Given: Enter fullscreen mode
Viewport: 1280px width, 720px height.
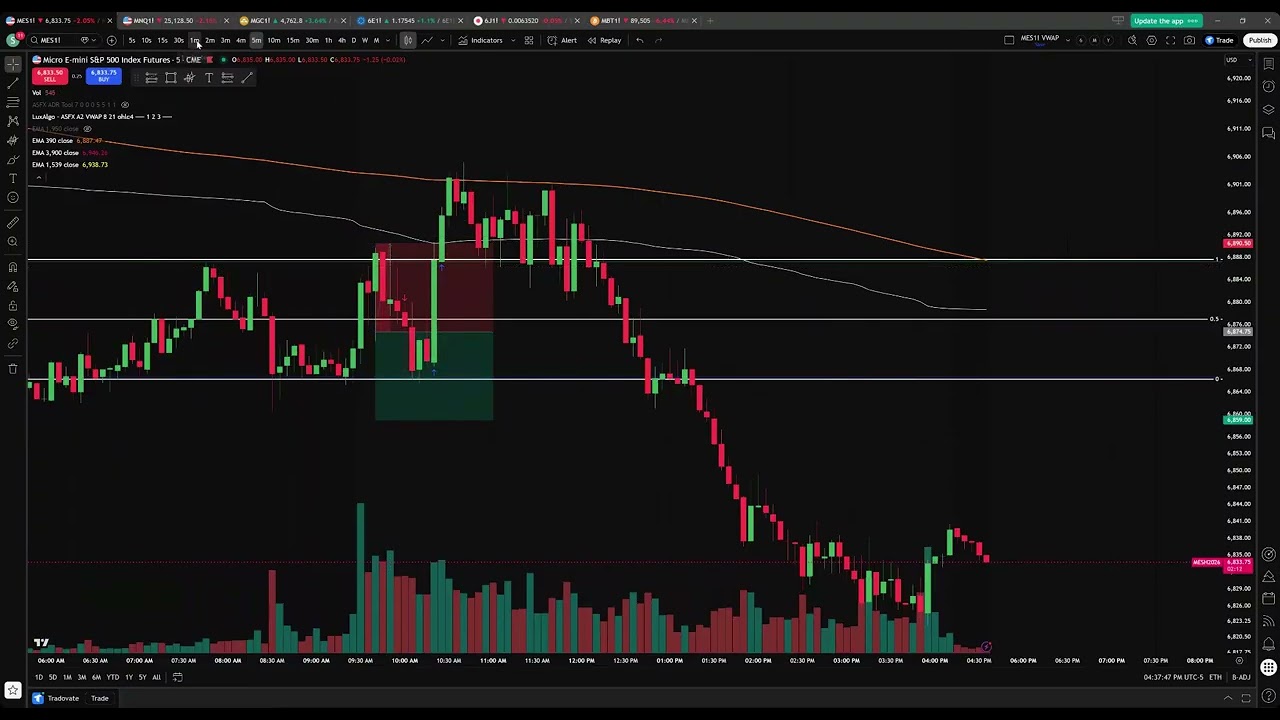Looking at the screenshot, I should coord(1170,40).
